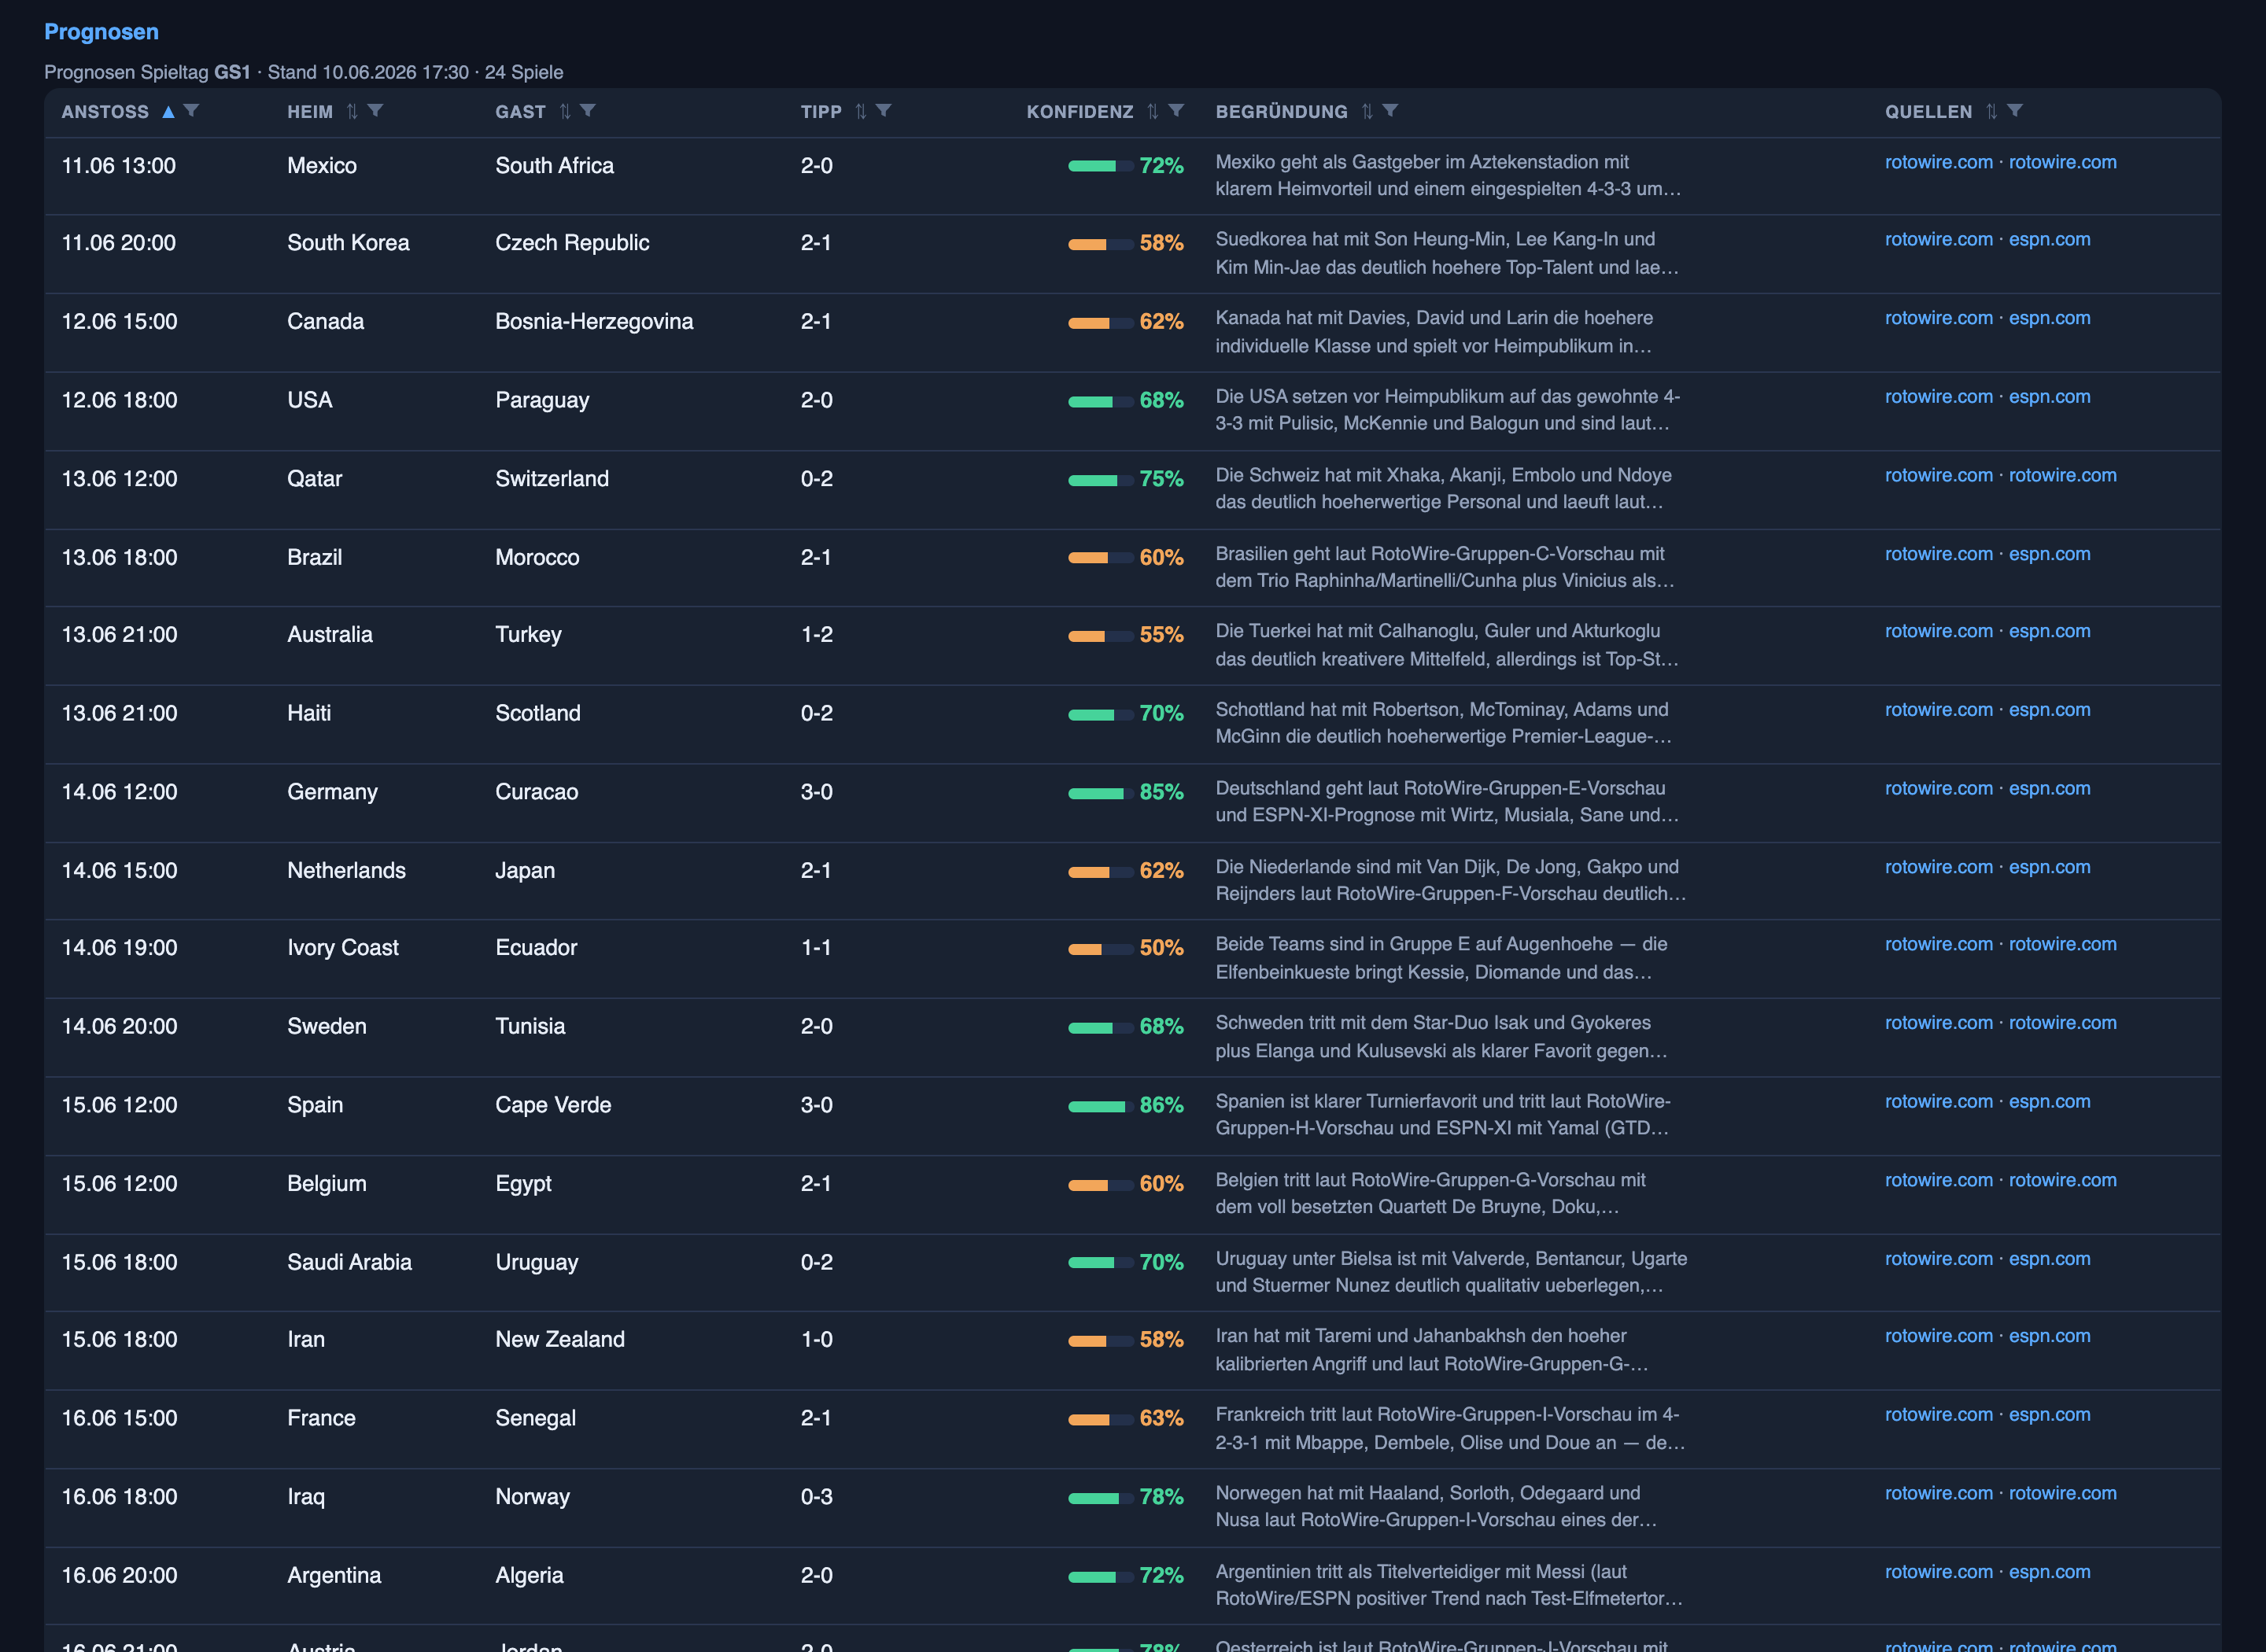This screenshot has width=2266, height=1652.
Task: Open second rotowire.com link in Qatar row
Action: (2062, 476)
